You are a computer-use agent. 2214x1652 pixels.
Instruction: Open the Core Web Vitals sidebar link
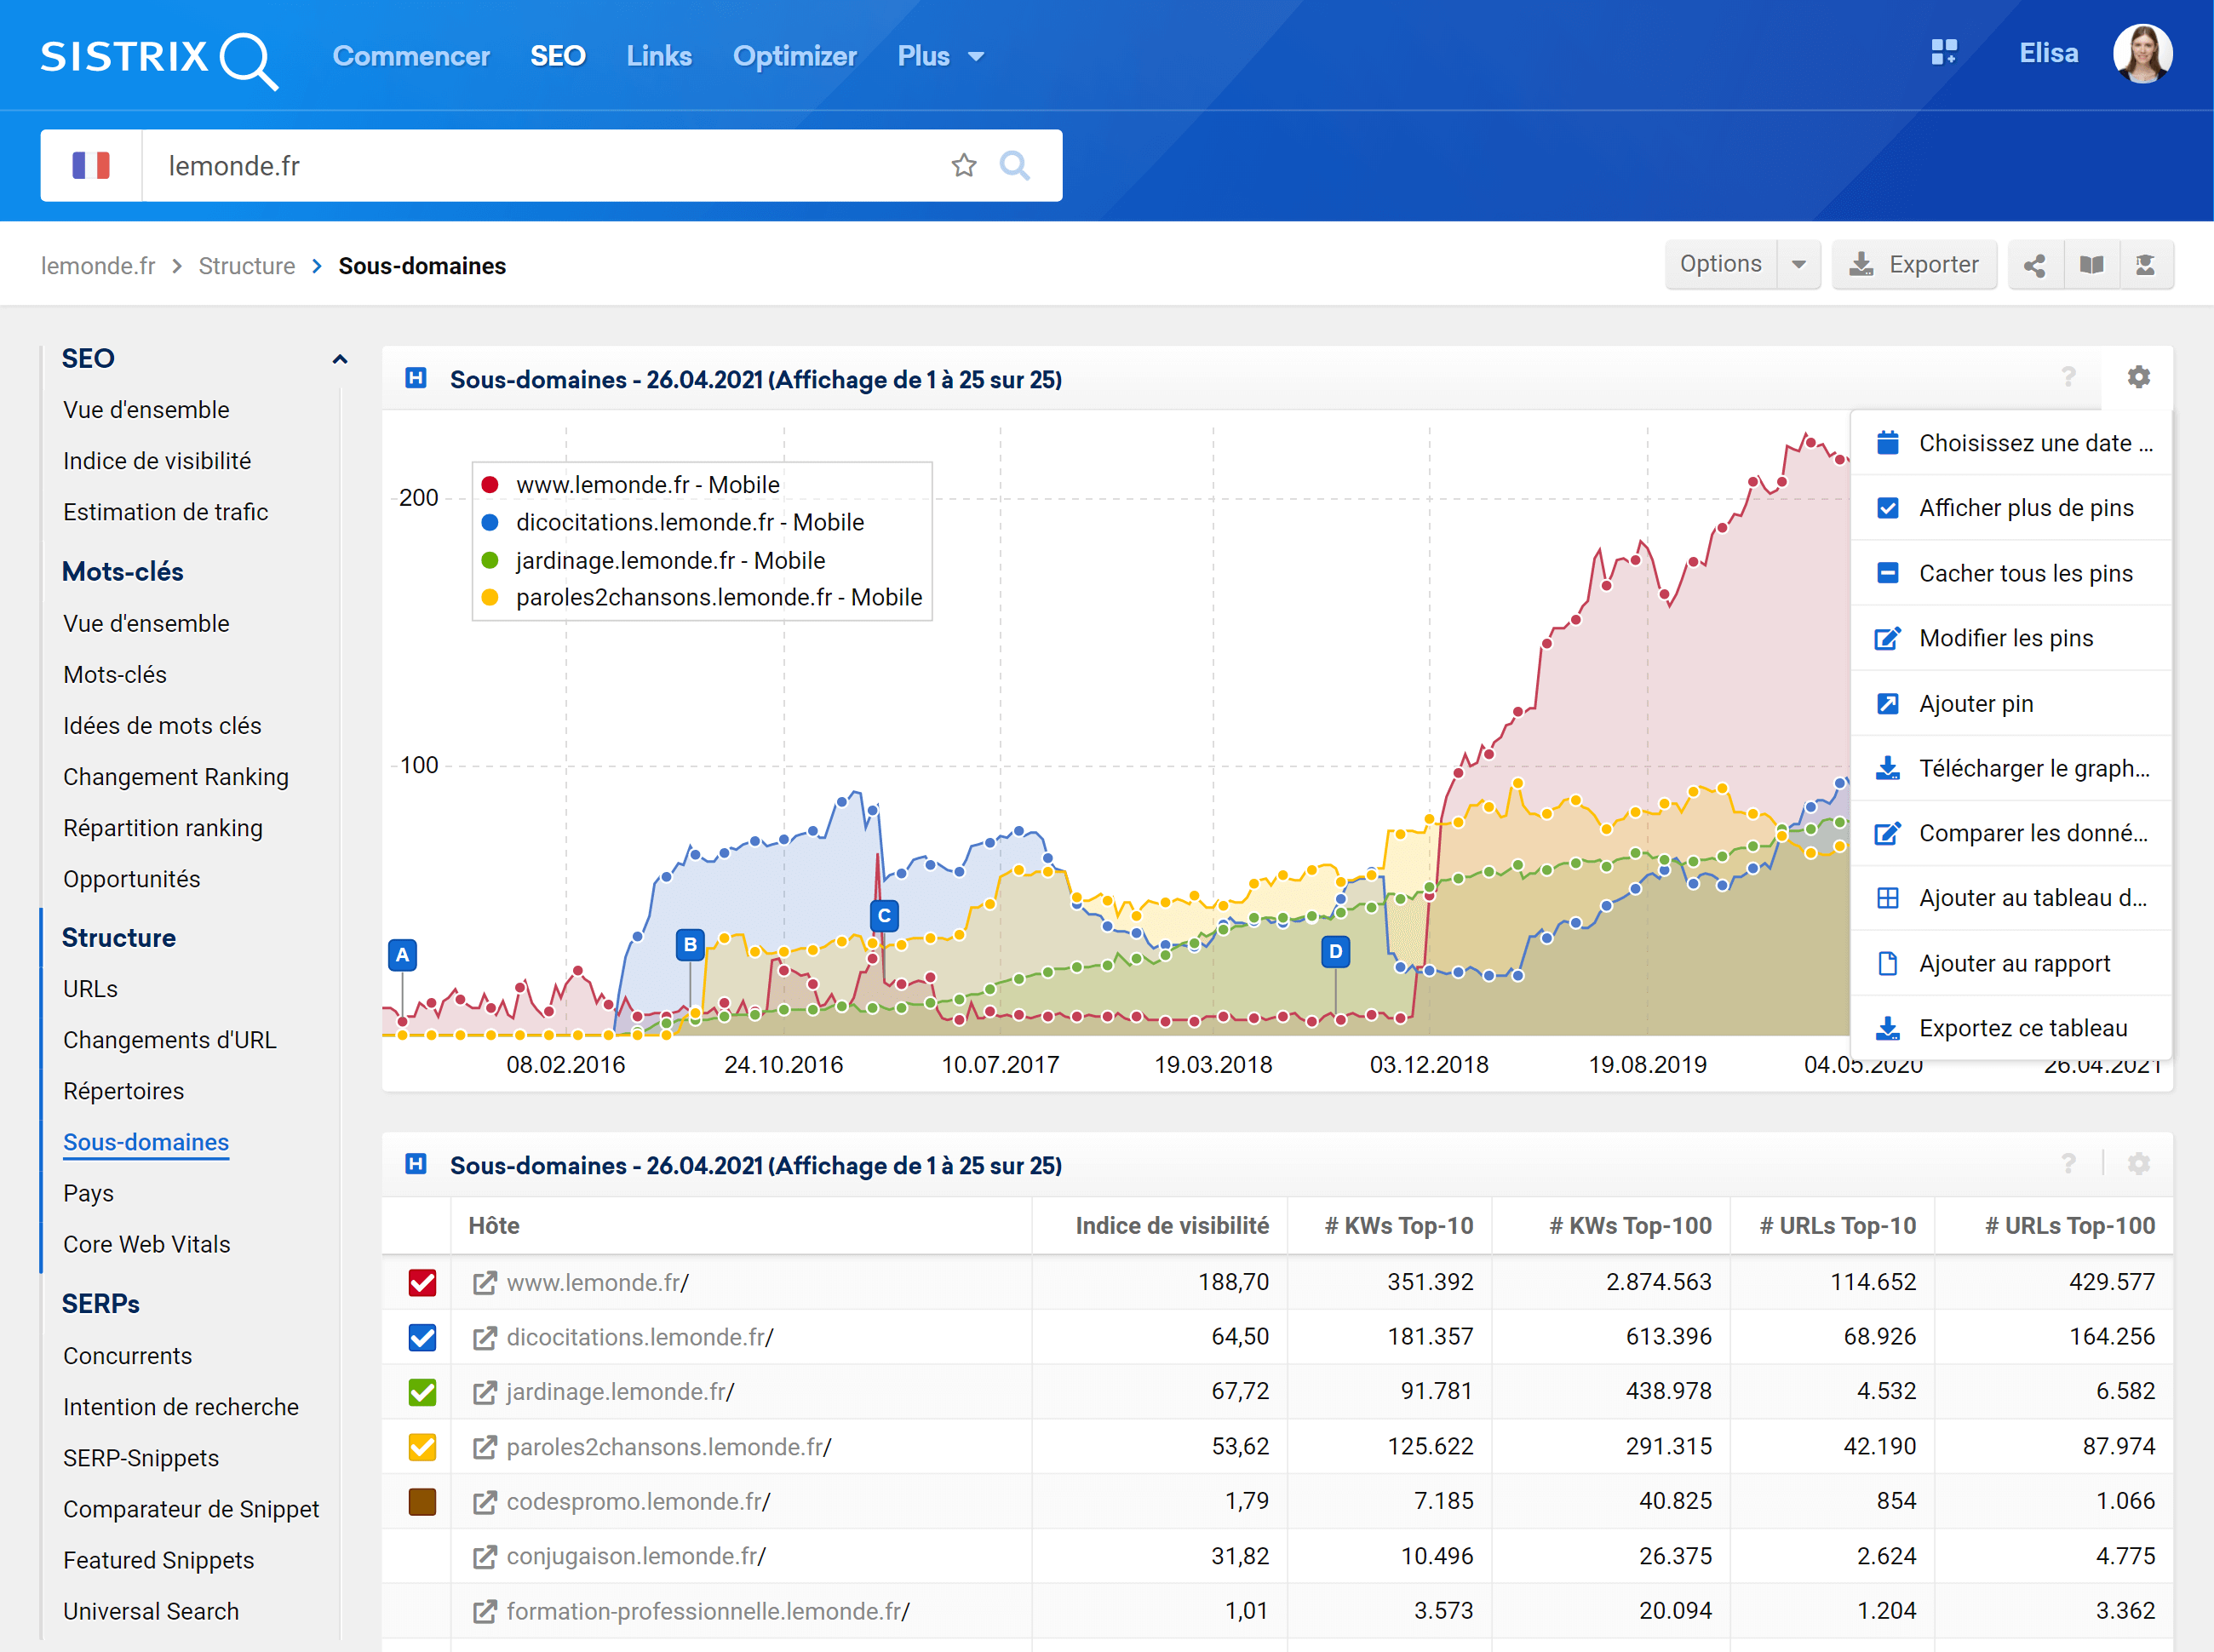(146, 1244)
